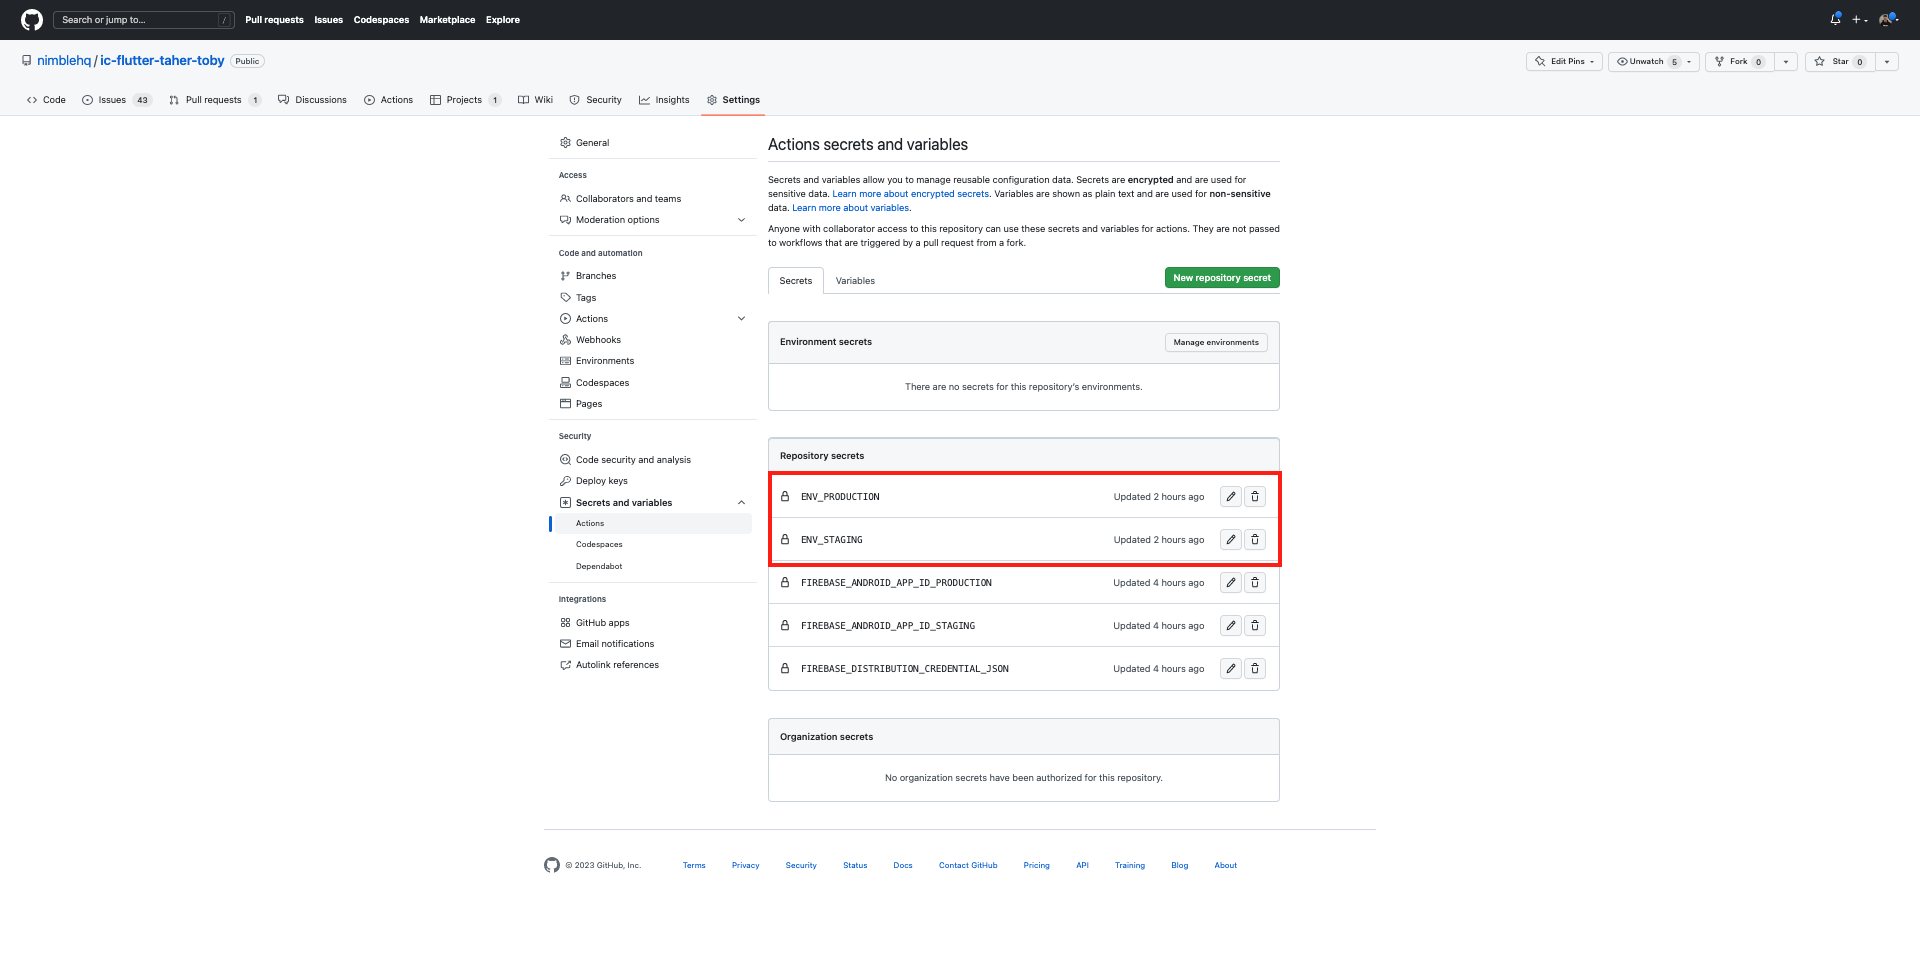This screenshot has height=969, width=1920.
Task: Open the create new menu with the plus icon
Action: tap(1858, 19)
